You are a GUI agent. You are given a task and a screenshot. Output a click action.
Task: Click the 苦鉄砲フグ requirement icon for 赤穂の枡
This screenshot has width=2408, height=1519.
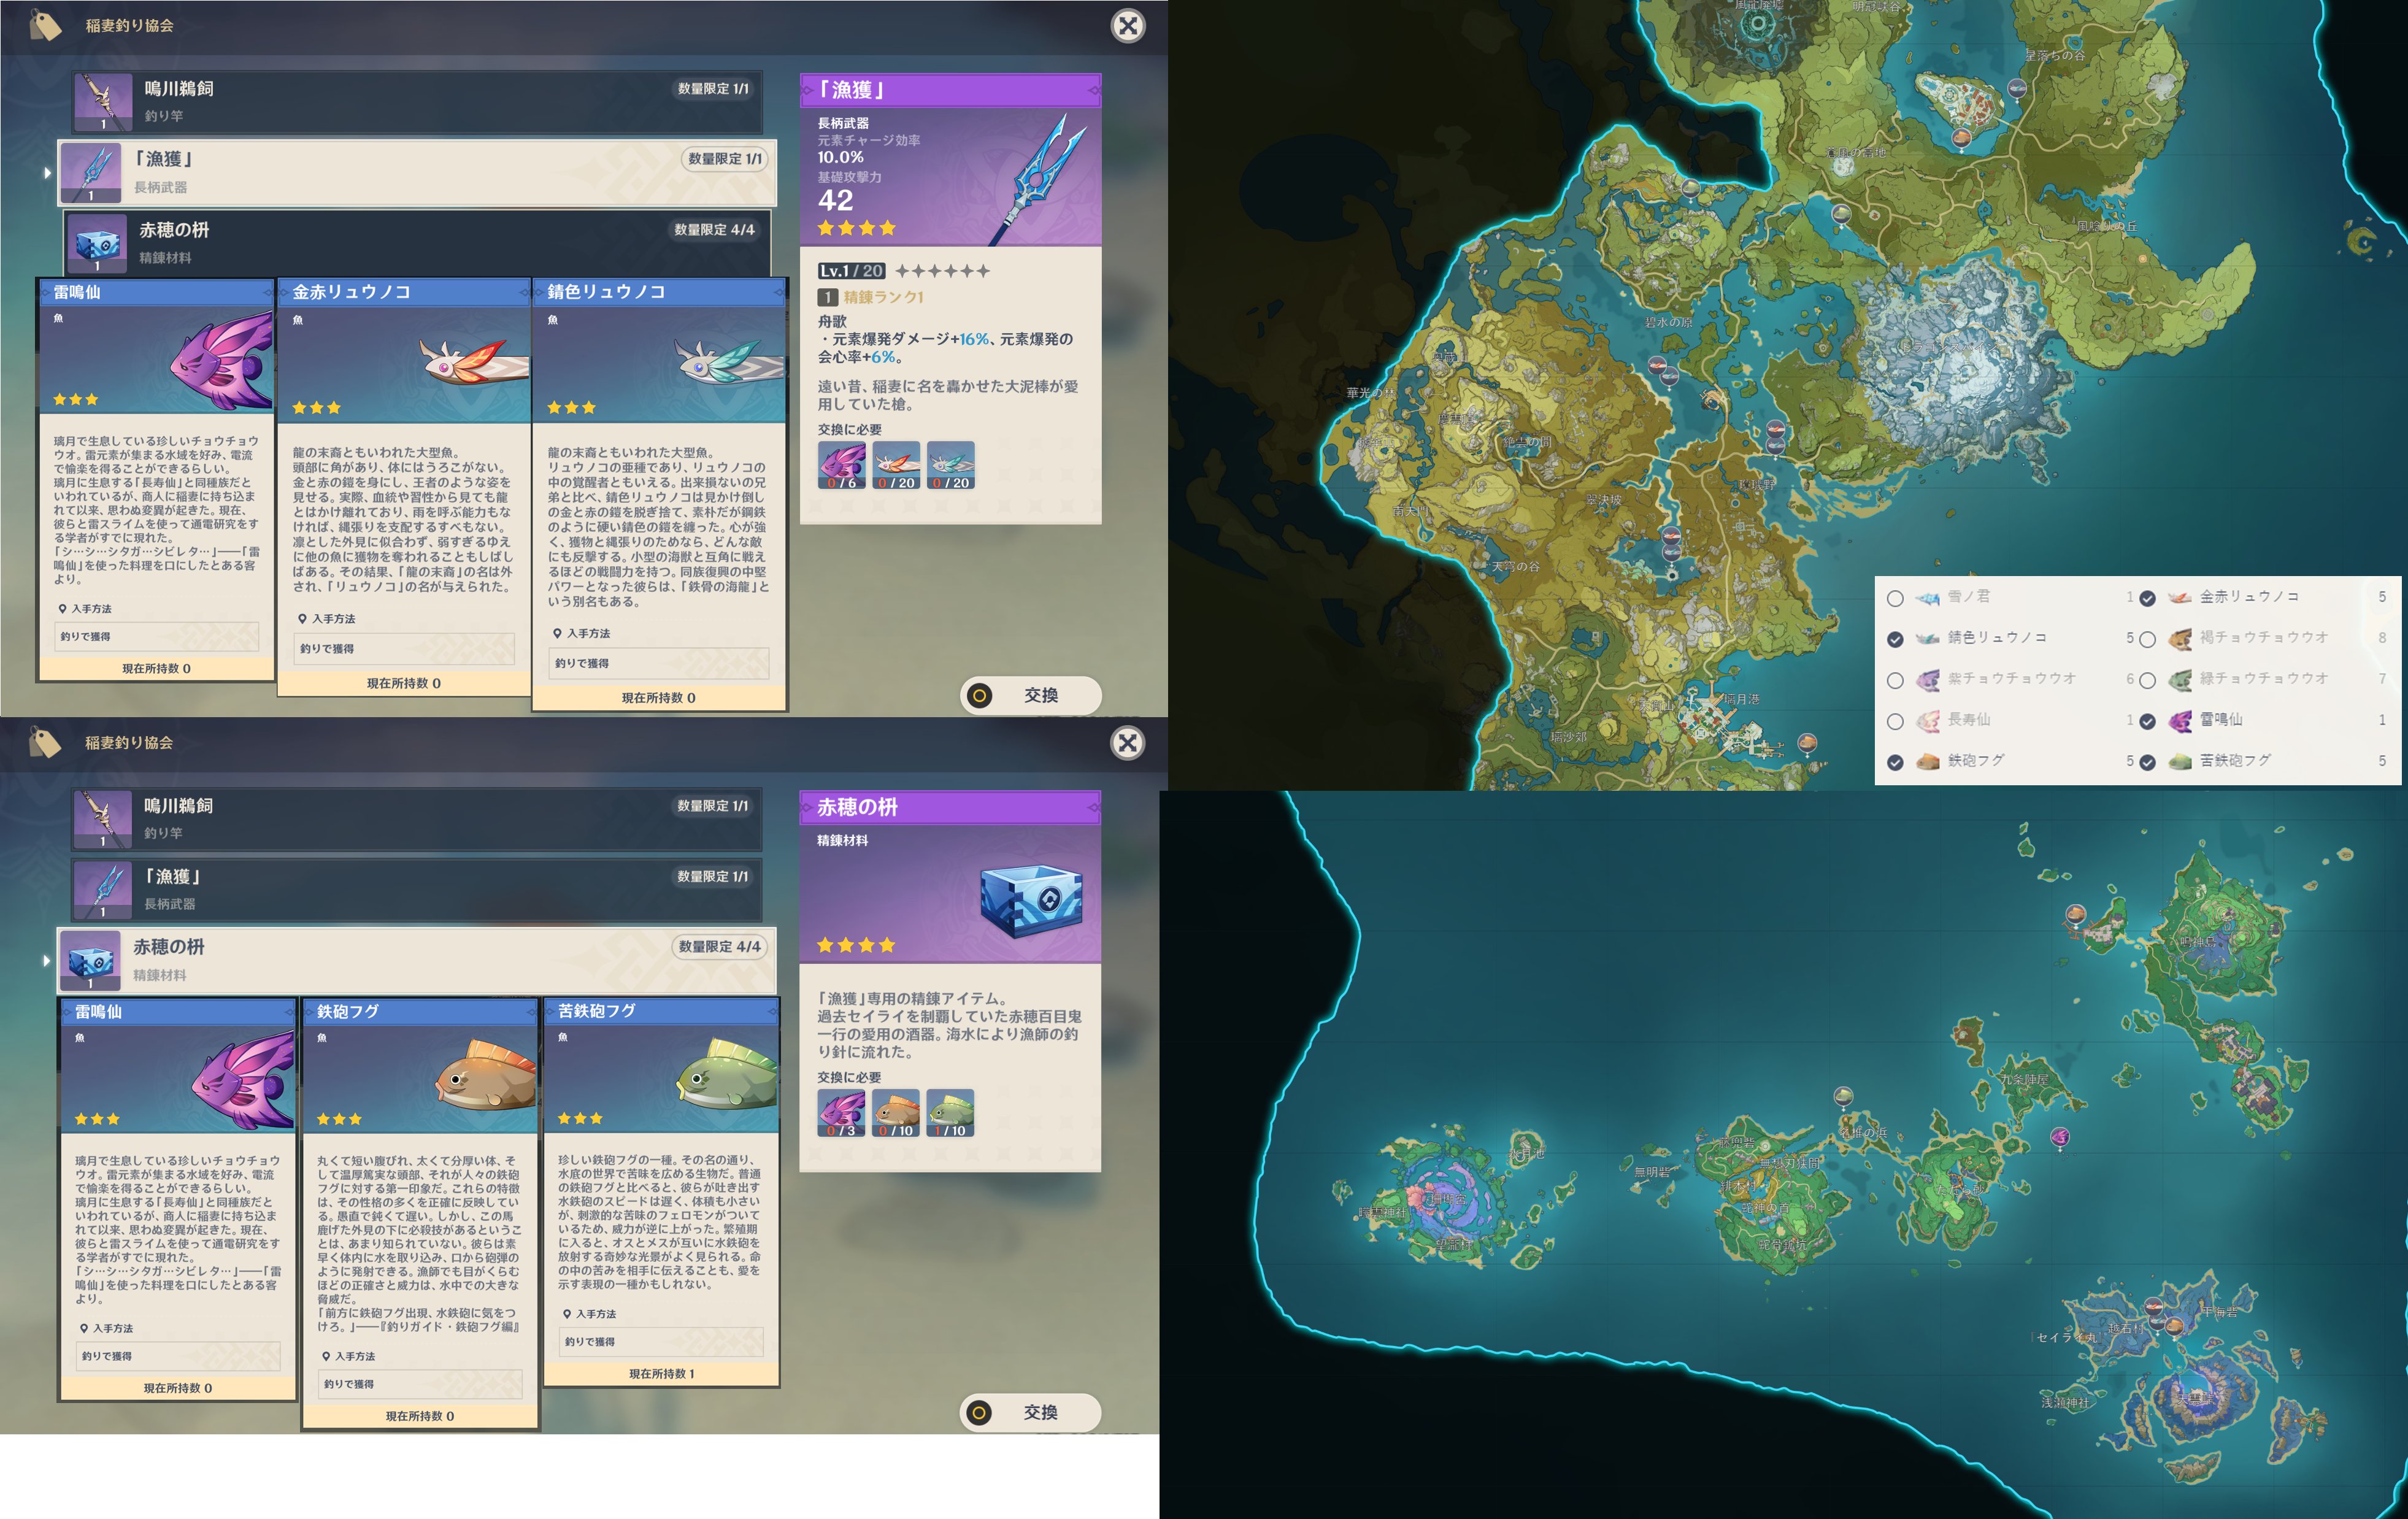[950, 1113]
